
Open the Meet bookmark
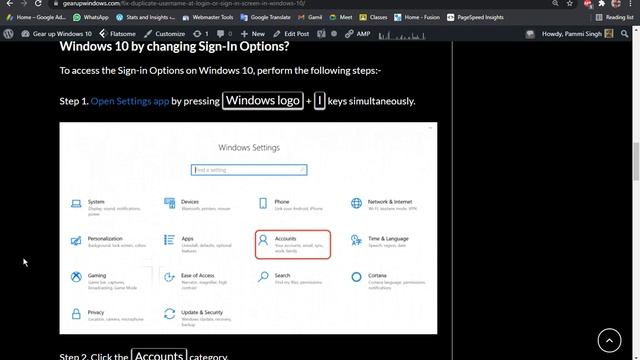[x=341, y=17]
